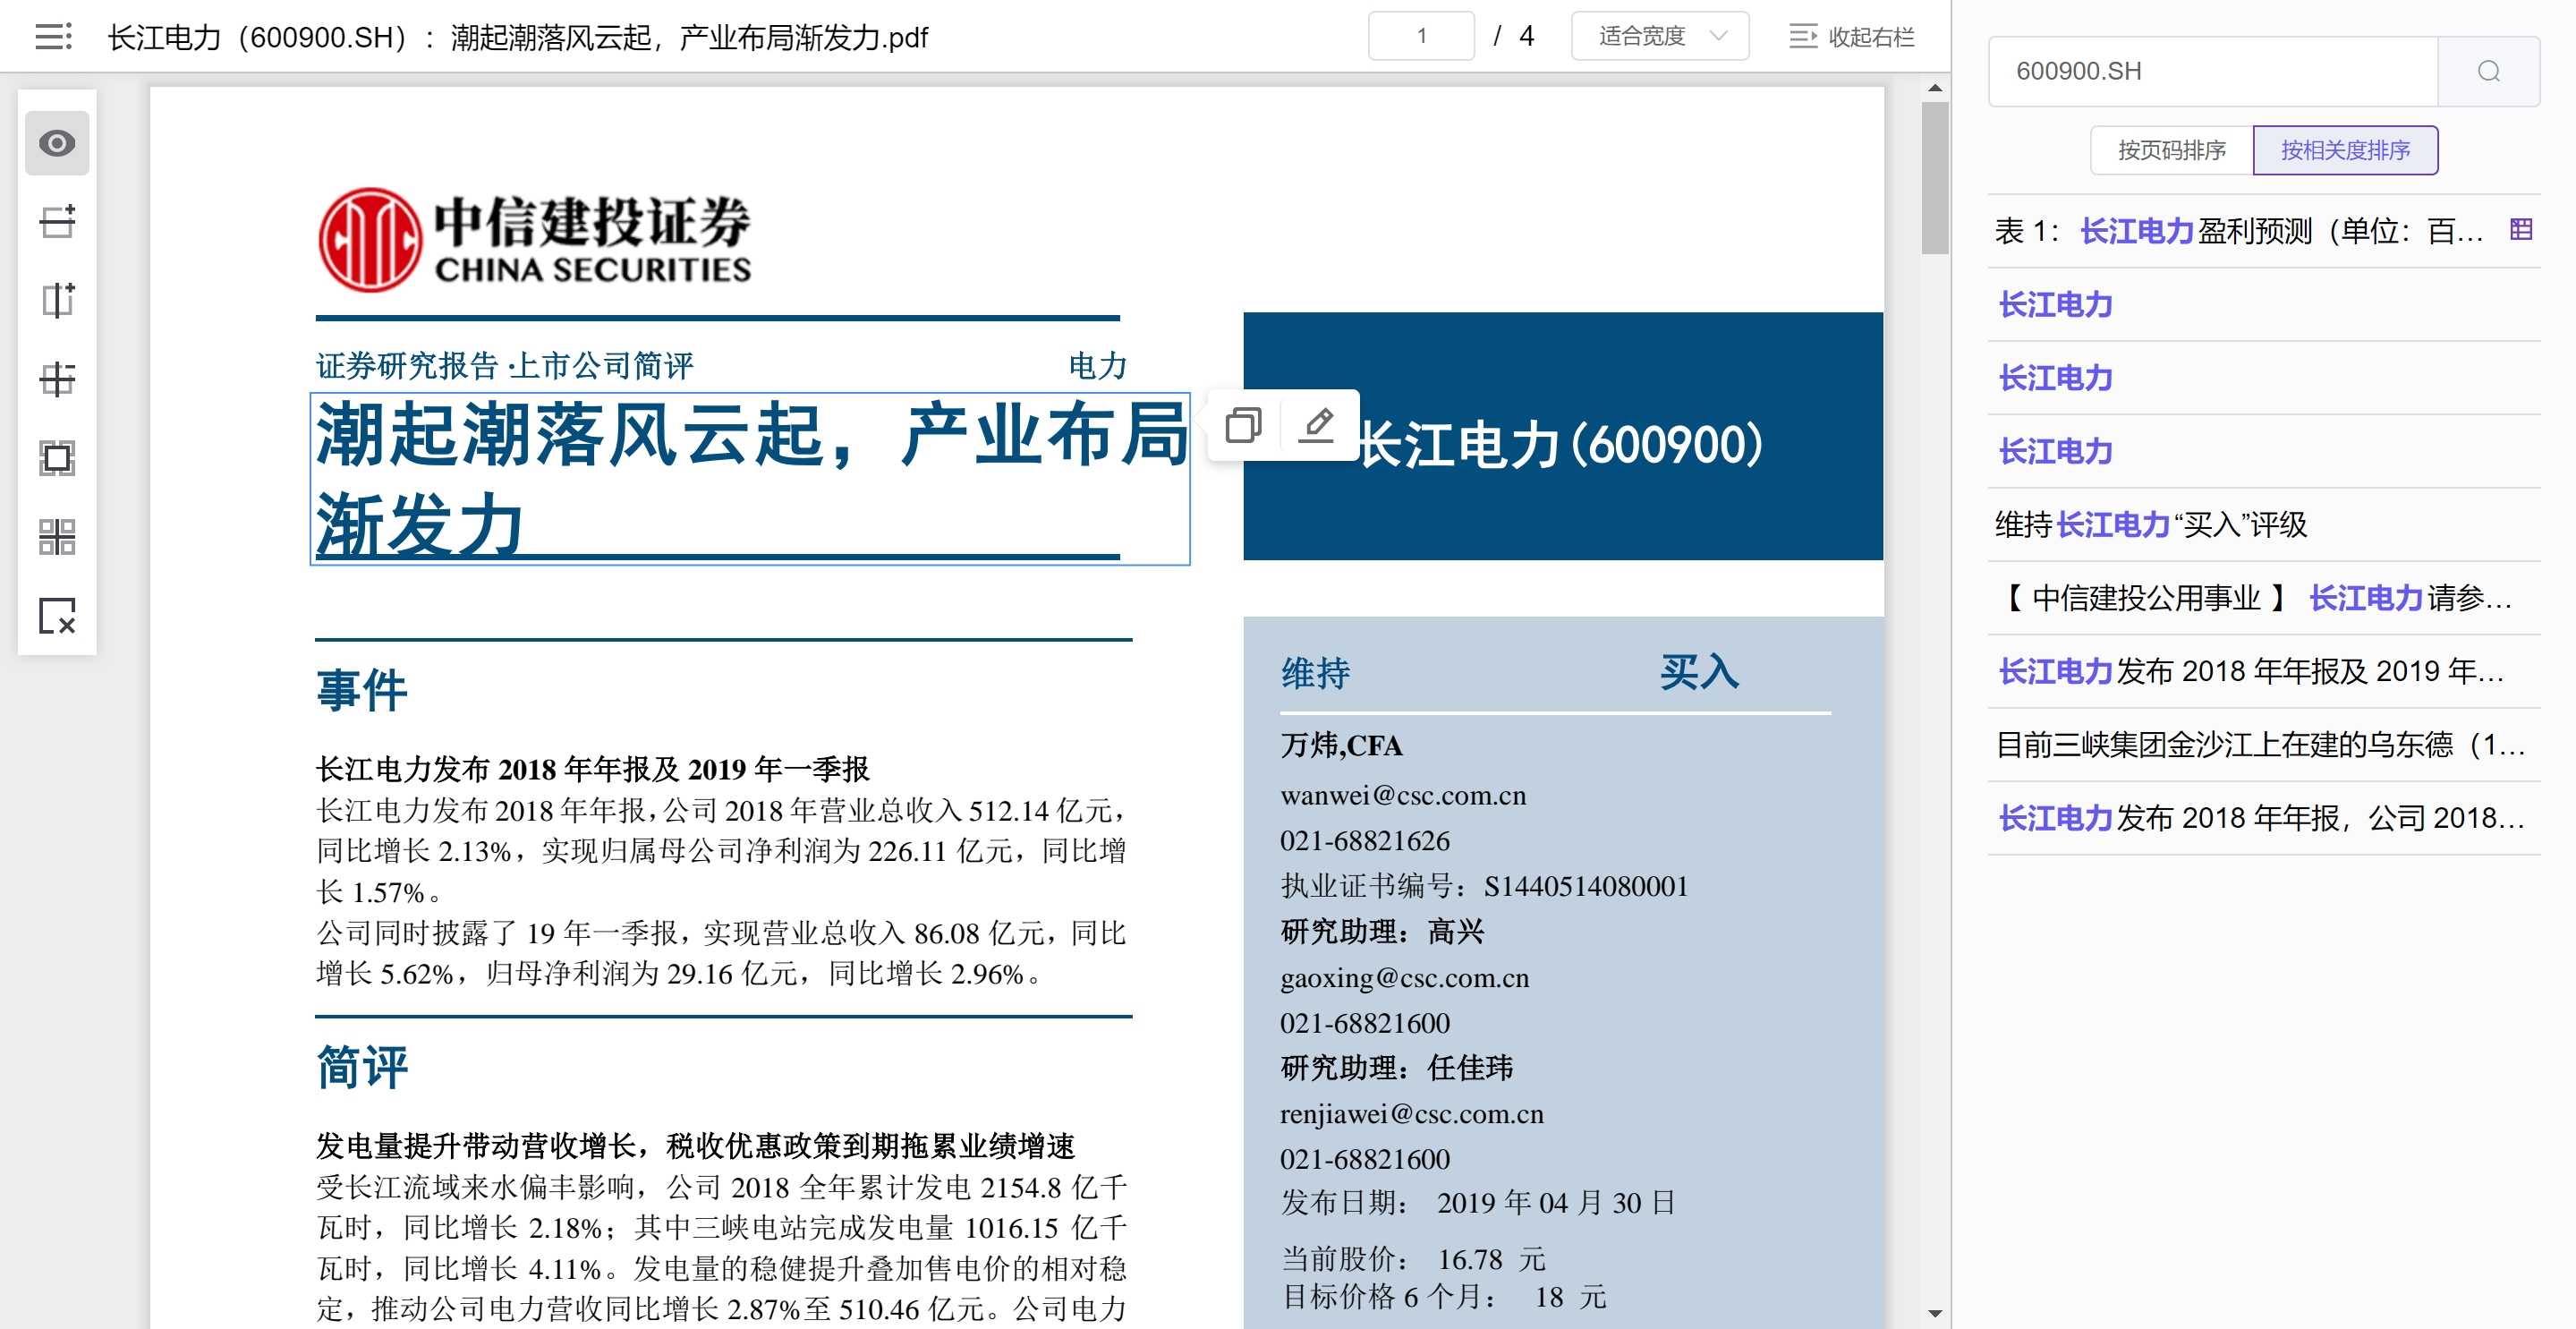Click analyst name 万炜,CFA
Image resolution: width=2576 pixels, height=1329 pixels.
[x=1341, y=746]
